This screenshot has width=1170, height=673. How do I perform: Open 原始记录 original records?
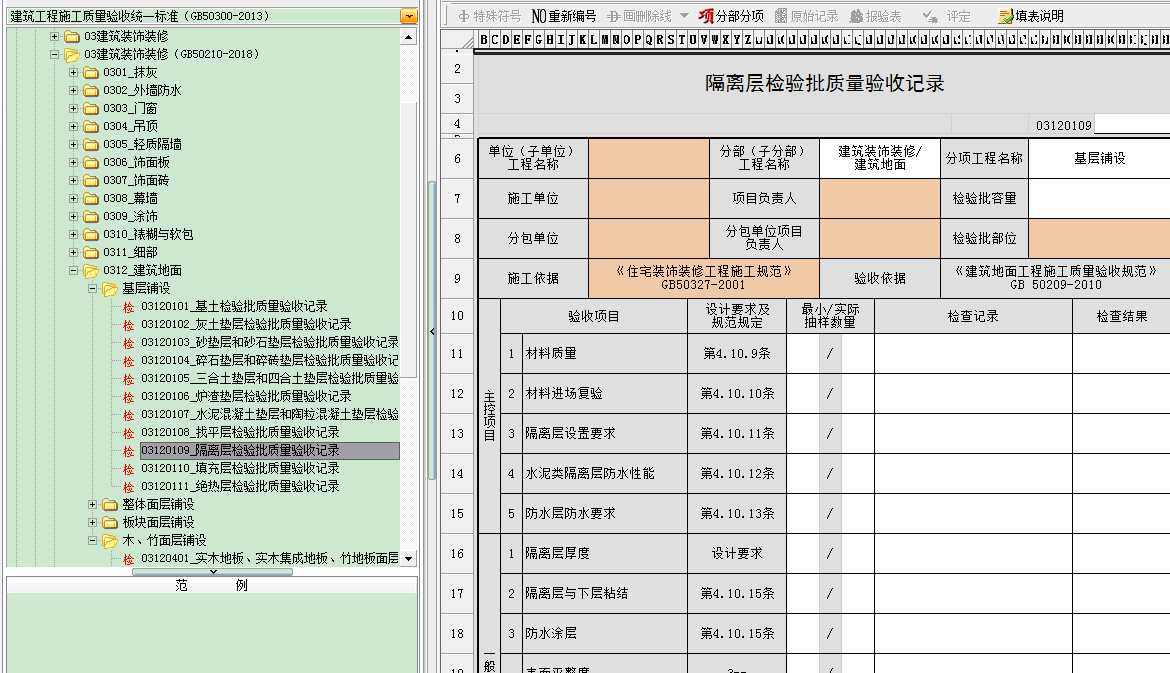(806, 16)
